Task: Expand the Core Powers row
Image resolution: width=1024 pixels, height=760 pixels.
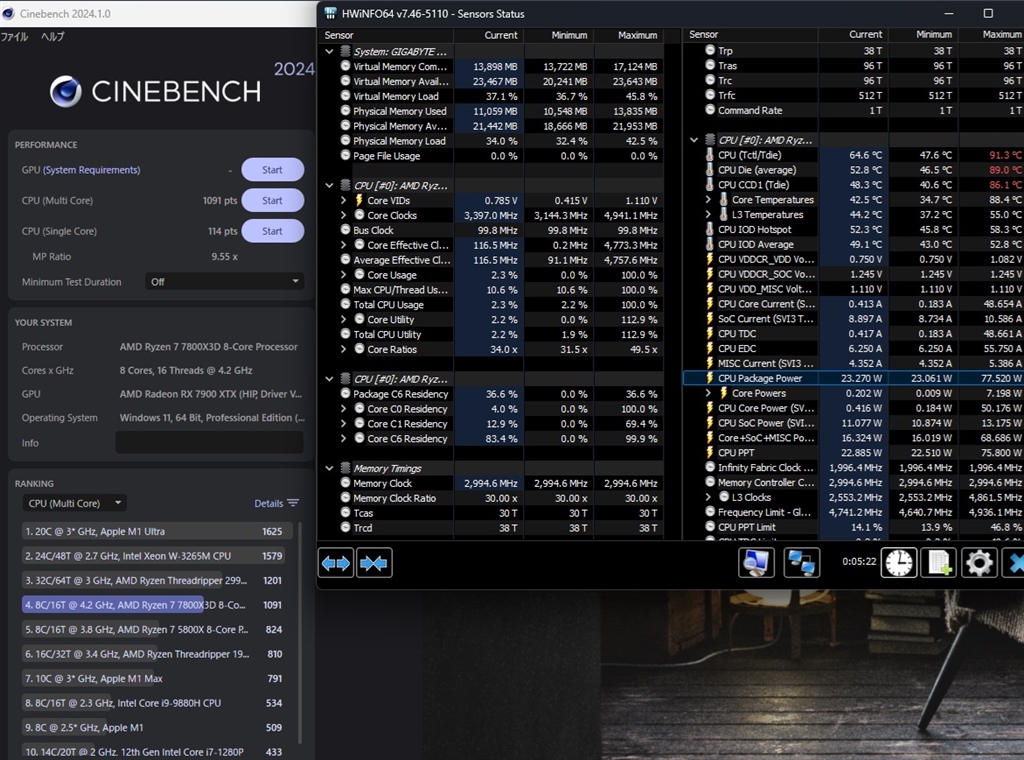Action: click(708, 393)
